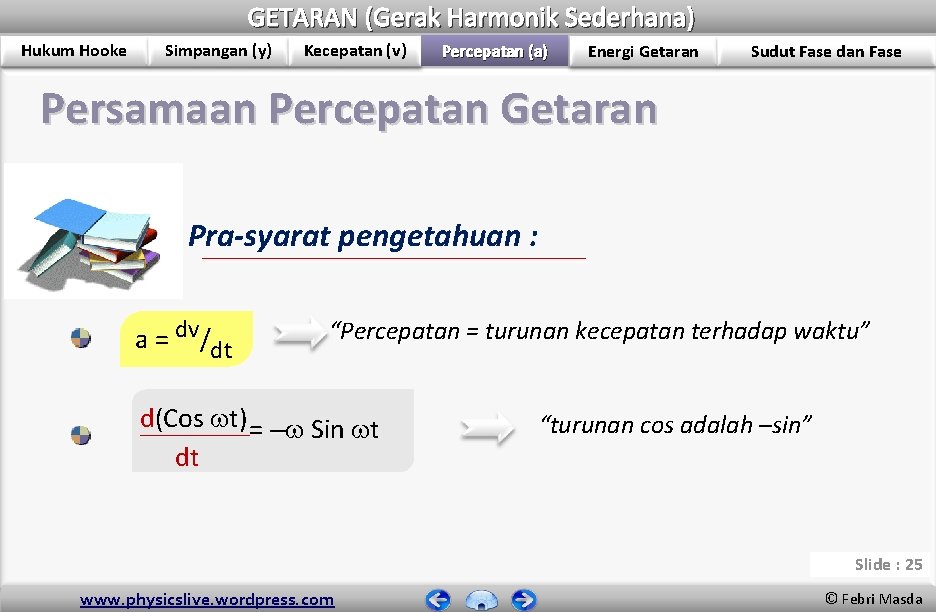
Task: Click 'Pra-syarat pengetahuan :' subtitle
Action: pyautogui.click(x=363, y=236)
